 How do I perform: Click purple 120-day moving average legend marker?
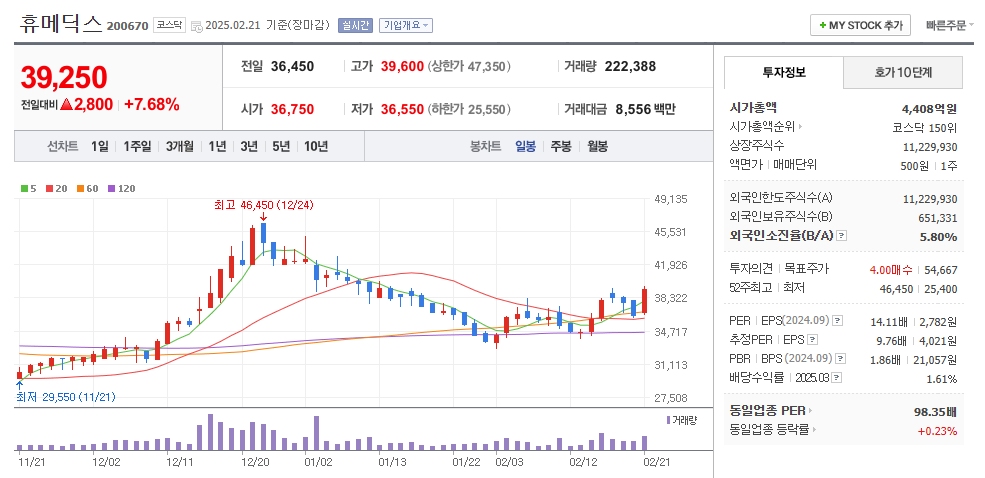(112, 188)
